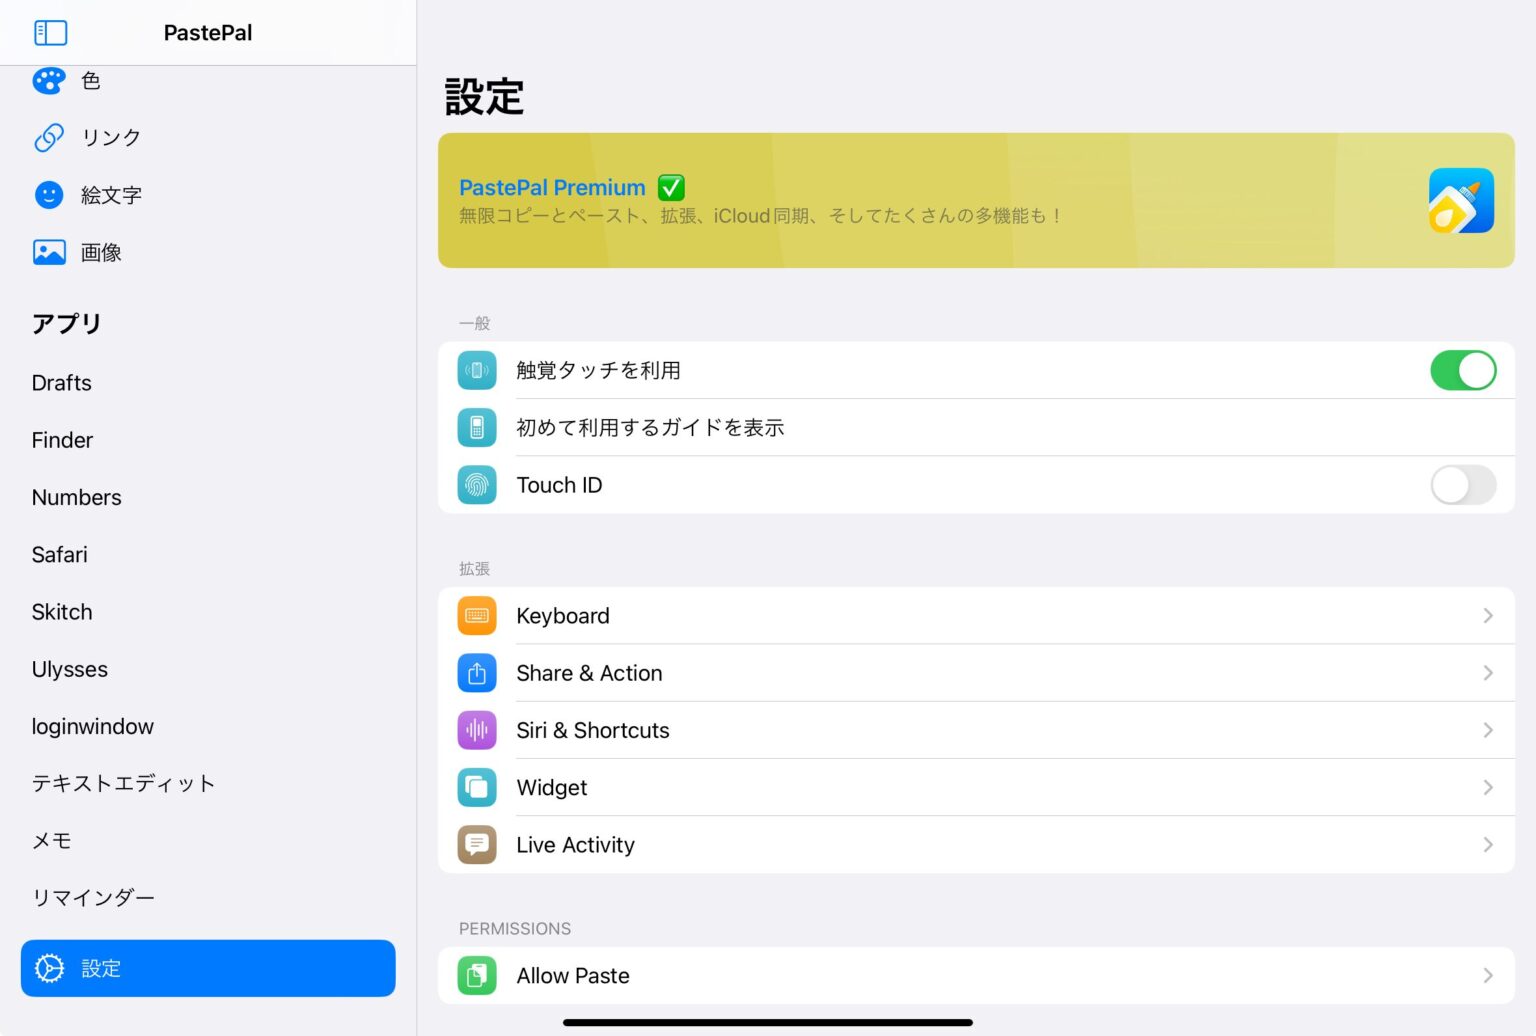Screen dimensions: 1536x1036
Task: Click the Share & Action icon
Action: pyautogui.click(x=477, y=673)
